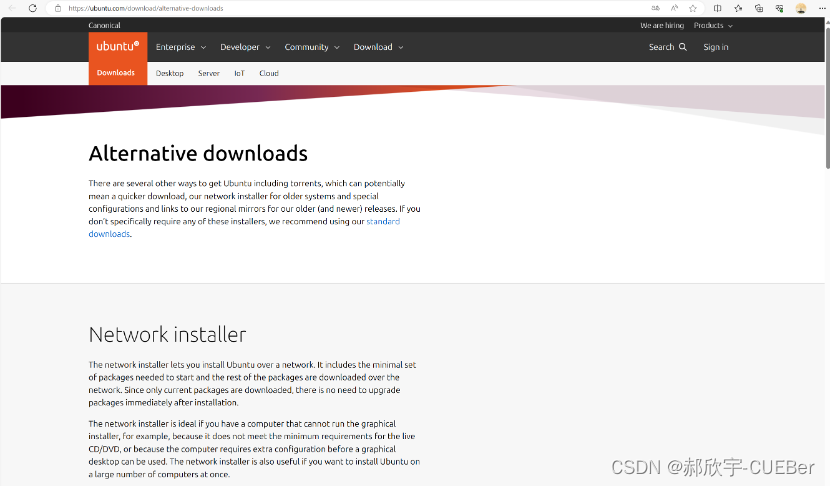Viewport: 830px width, 486px height.
Task: Open the Collections icon
Action: 759,8
